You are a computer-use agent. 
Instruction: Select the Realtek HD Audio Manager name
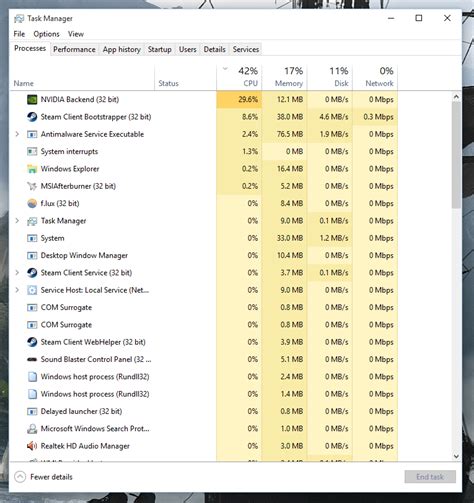pyautogui.click(x=85, y=446)
